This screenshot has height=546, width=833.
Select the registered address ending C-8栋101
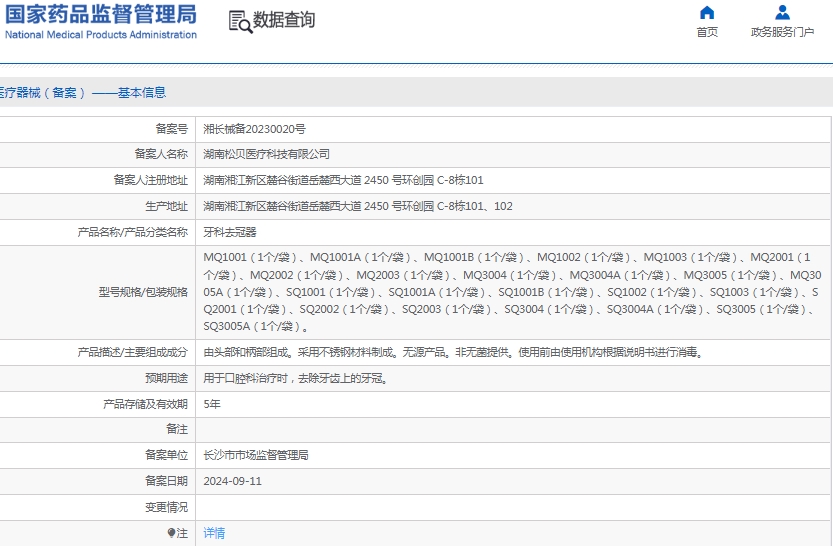coord(343,180)
